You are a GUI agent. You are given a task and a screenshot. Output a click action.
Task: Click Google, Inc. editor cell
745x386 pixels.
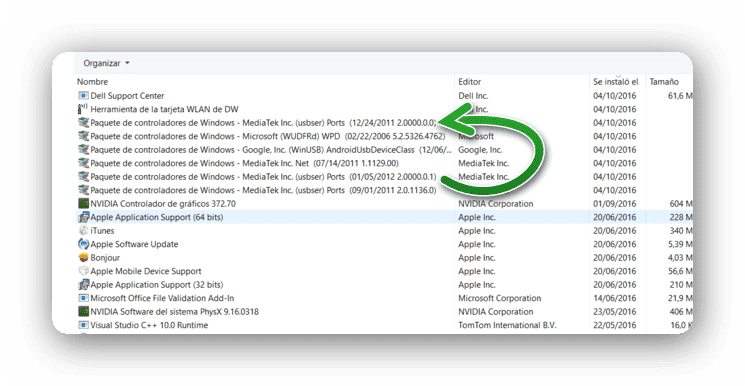(x=480, y=150)
